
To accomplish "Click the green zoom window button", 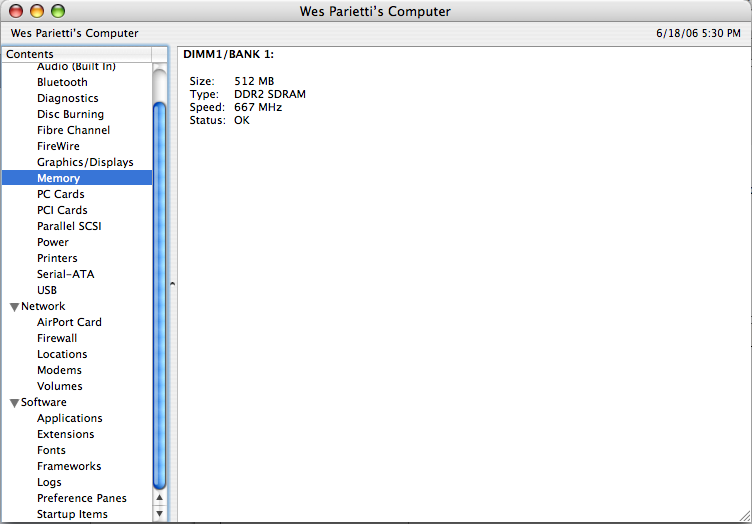I will [x=58, y=11].
